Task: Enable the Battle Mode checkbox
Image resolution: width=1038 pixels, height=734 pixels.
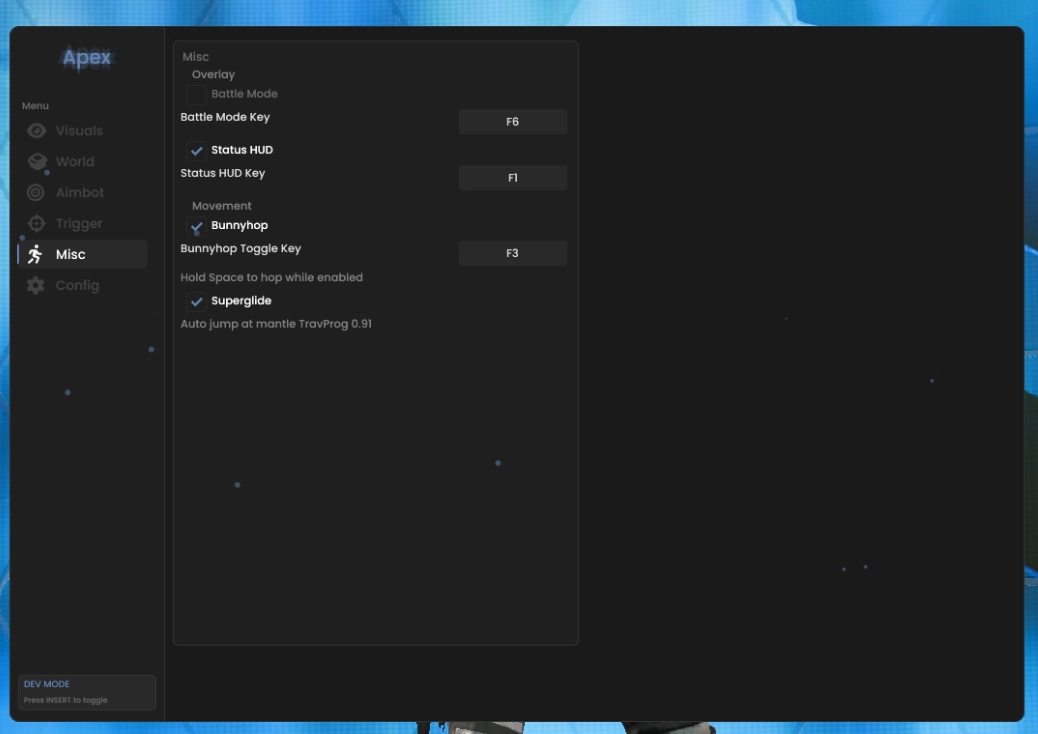Action: [x=196, y=95]
